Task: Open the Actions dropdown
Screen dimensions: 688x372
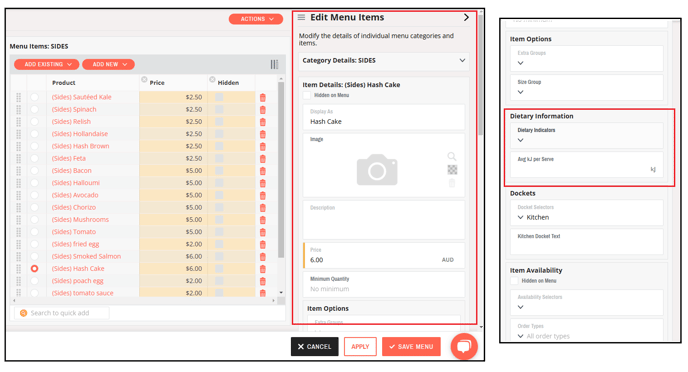Action: point(256,19)
